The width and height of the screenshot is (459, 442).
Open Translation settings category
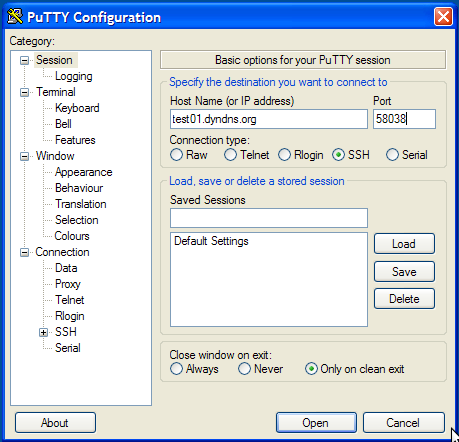point(81,204)
